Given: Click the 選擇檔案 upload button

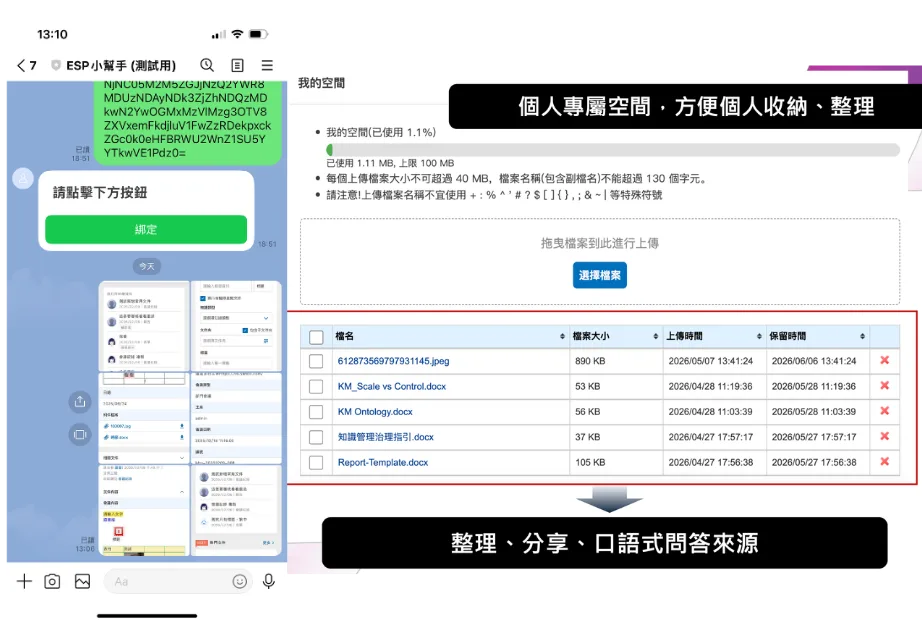Looking at the screenshot, I should coord(600,275).
